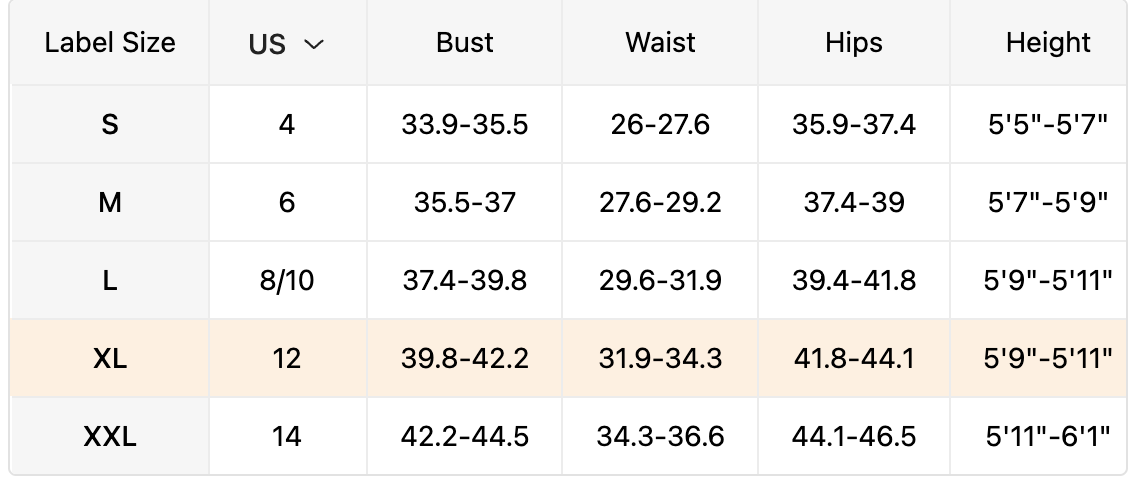Select the M size row label
Screen dimensions: 1140x486
click(110, 203)
